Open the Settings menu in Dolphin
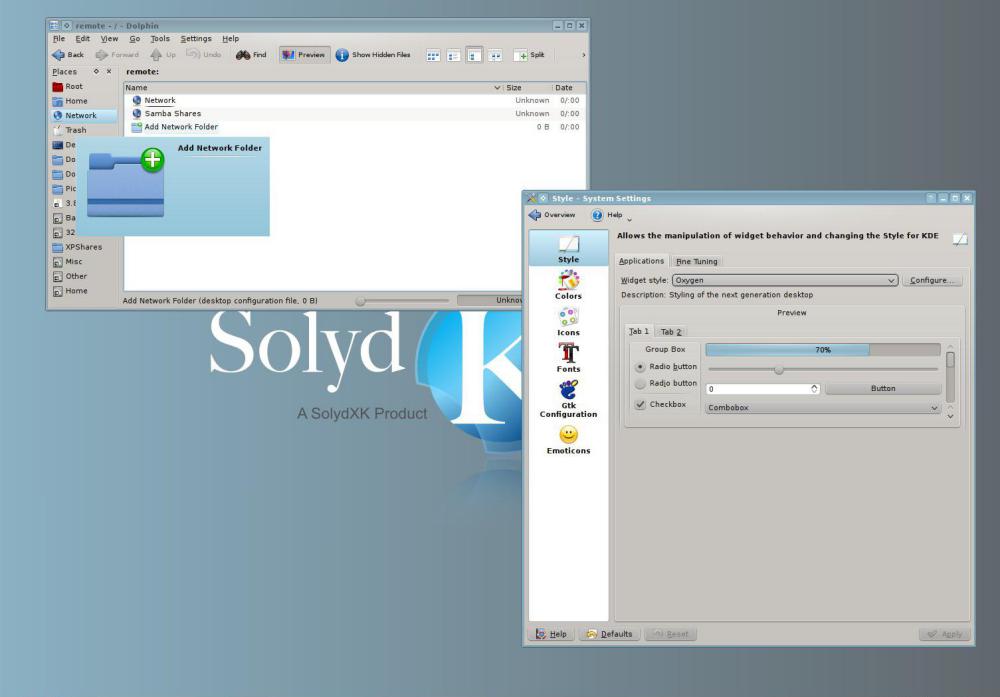 point(196,38)
